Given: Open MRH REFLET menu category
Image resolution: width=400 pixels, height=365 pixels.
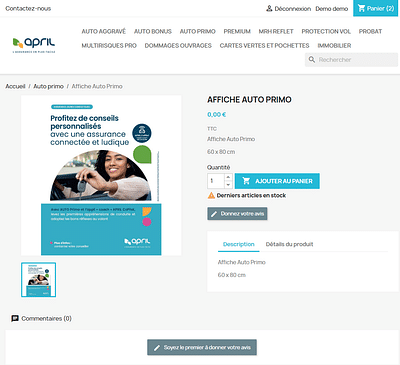Looking at the screenshot, I should pos(276,31).
